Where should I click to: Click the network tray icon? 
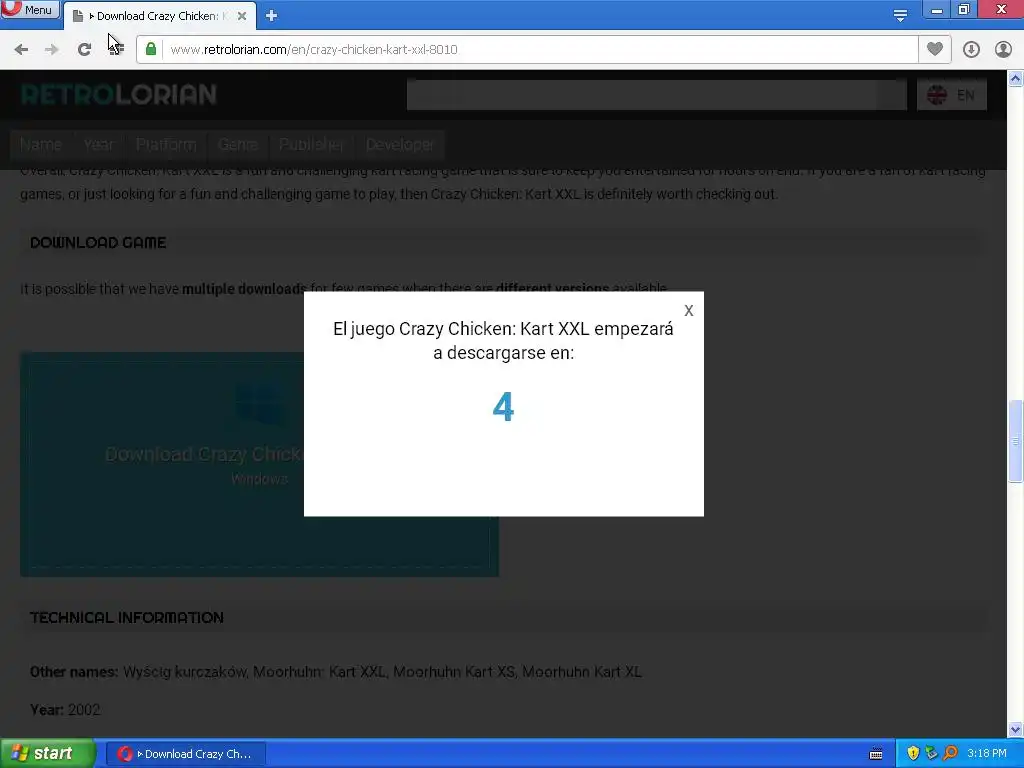pyautogui.click(x=931, y=753)
